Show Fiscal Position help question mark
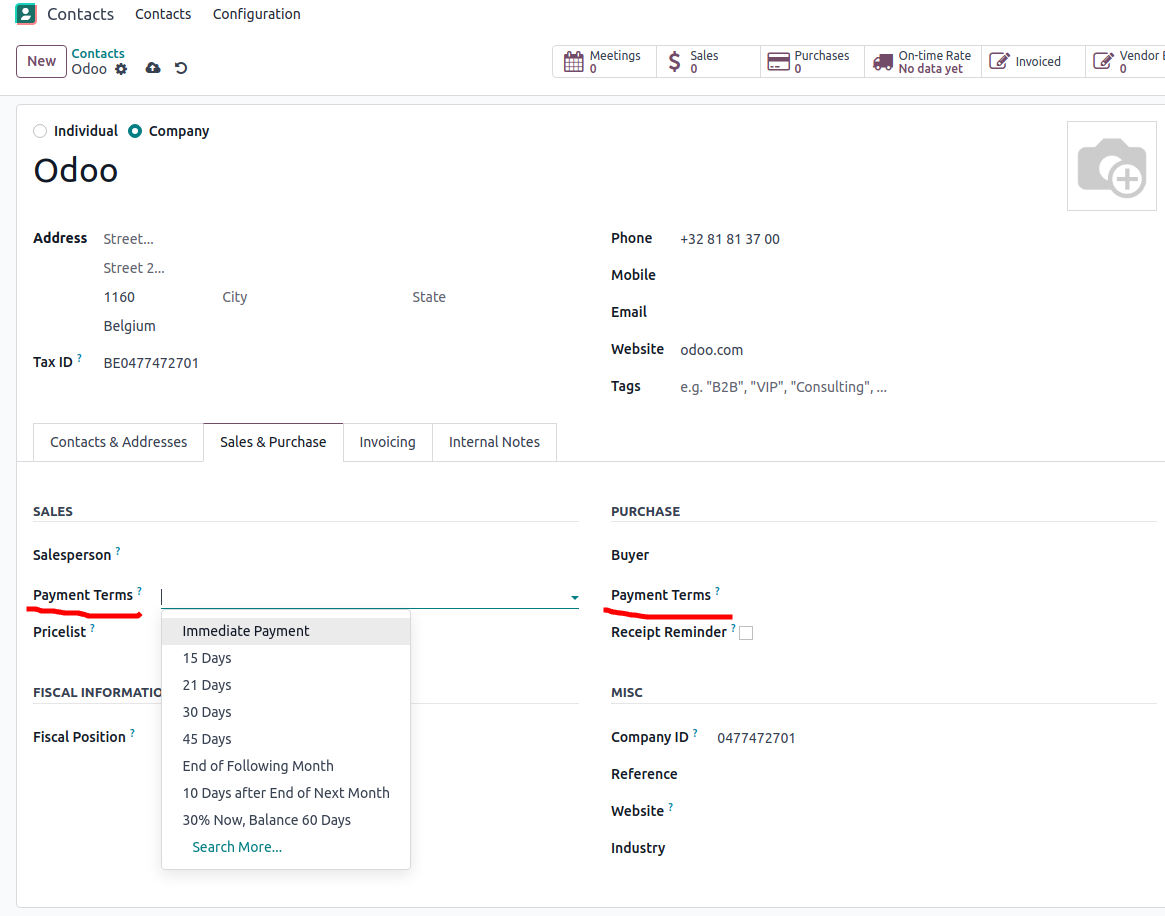1165x916 pixels. point(132,733)
